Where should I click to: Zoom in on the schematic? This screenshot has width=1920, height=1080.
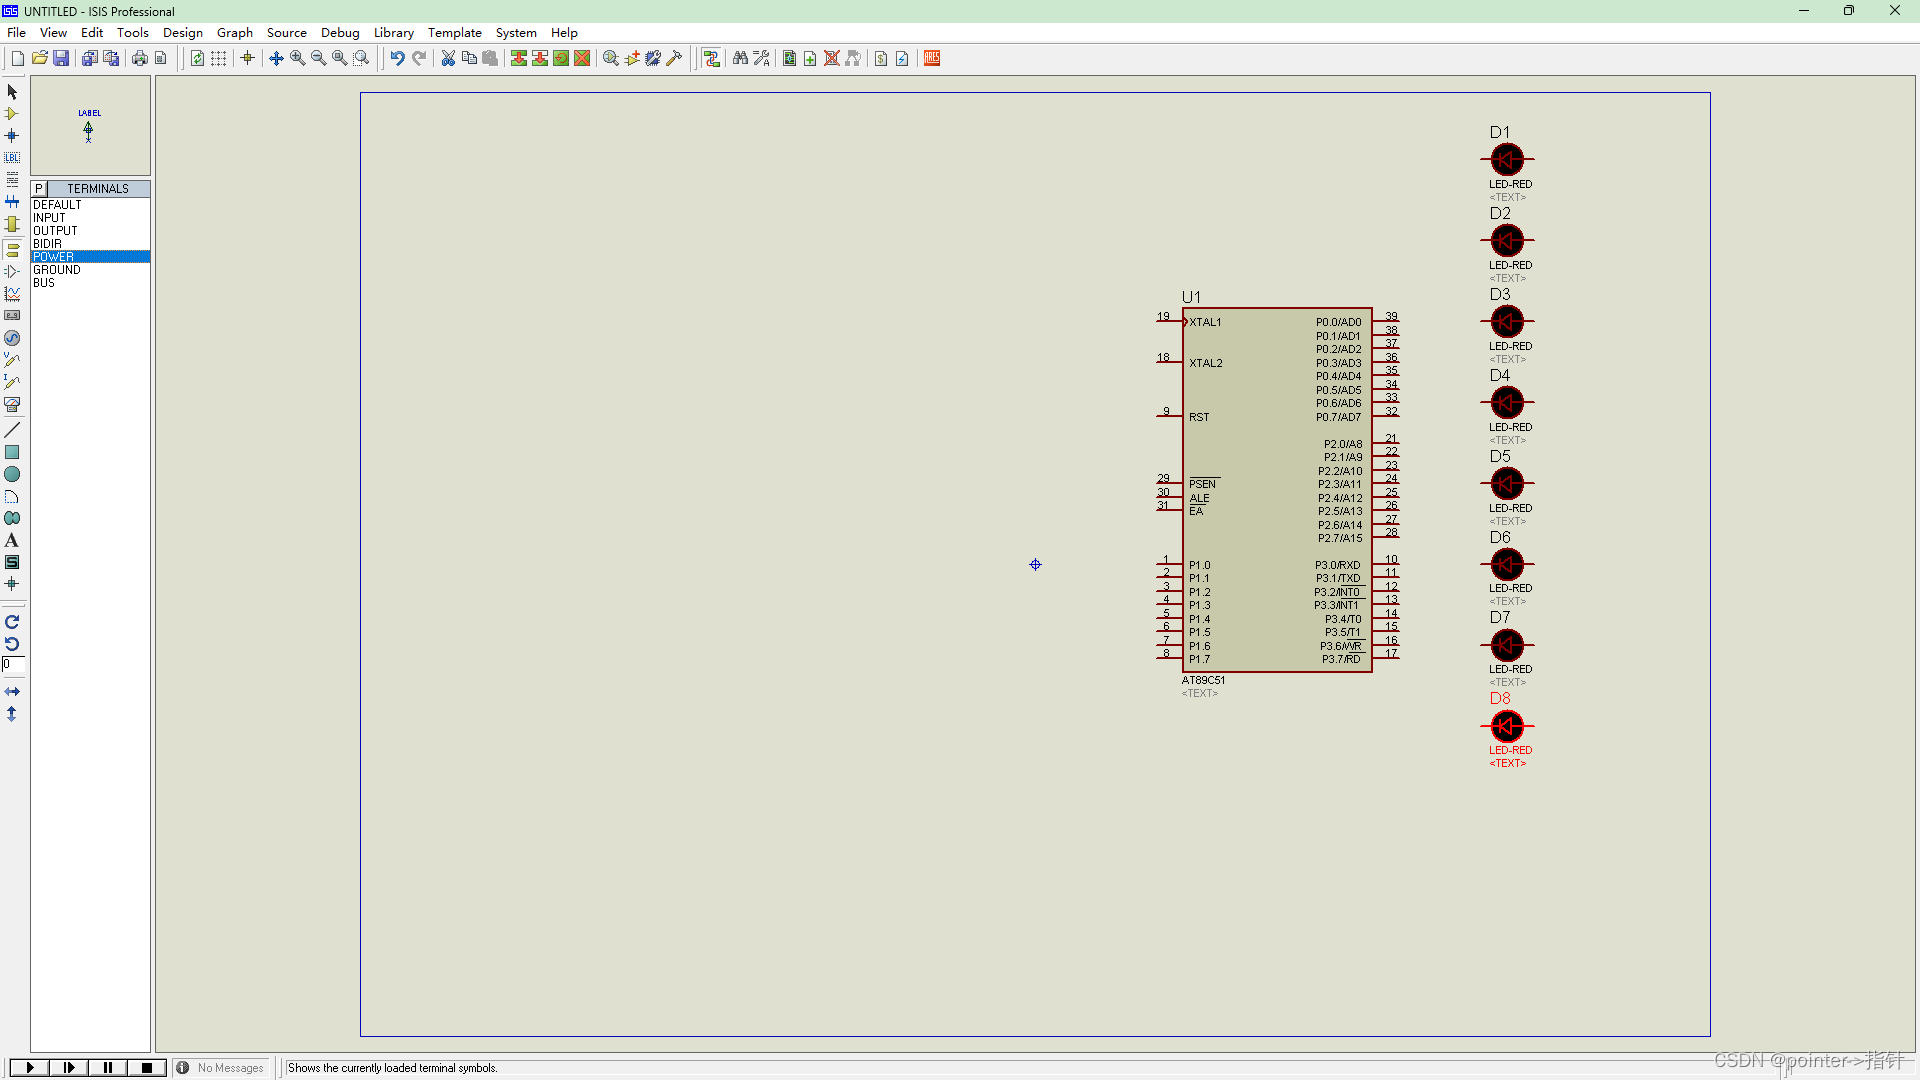click(298, 58)
